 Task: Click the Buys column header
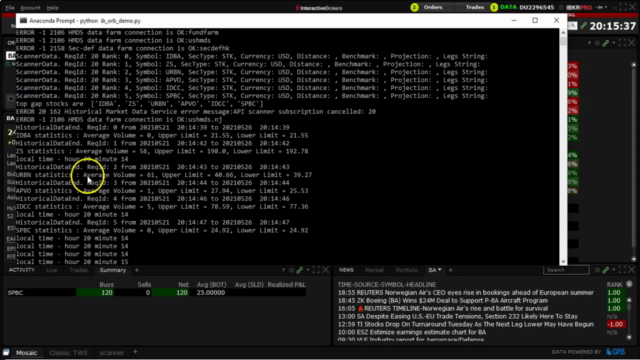tap(107, 284)
